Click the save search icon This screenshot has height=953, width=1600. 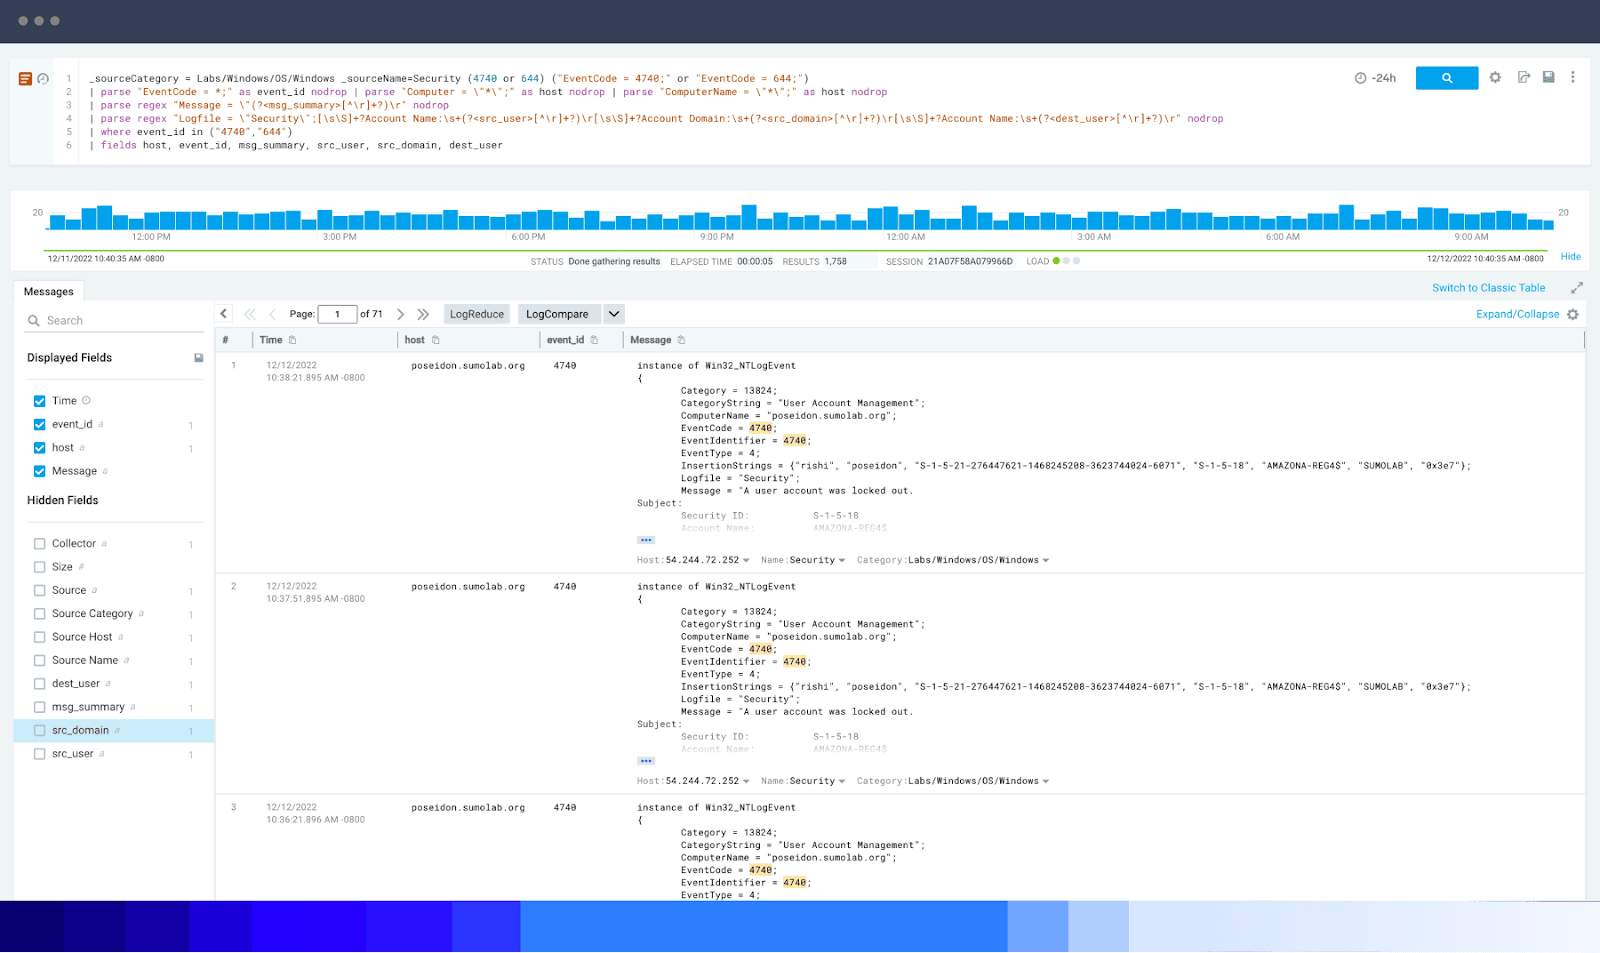(1548, 77)
